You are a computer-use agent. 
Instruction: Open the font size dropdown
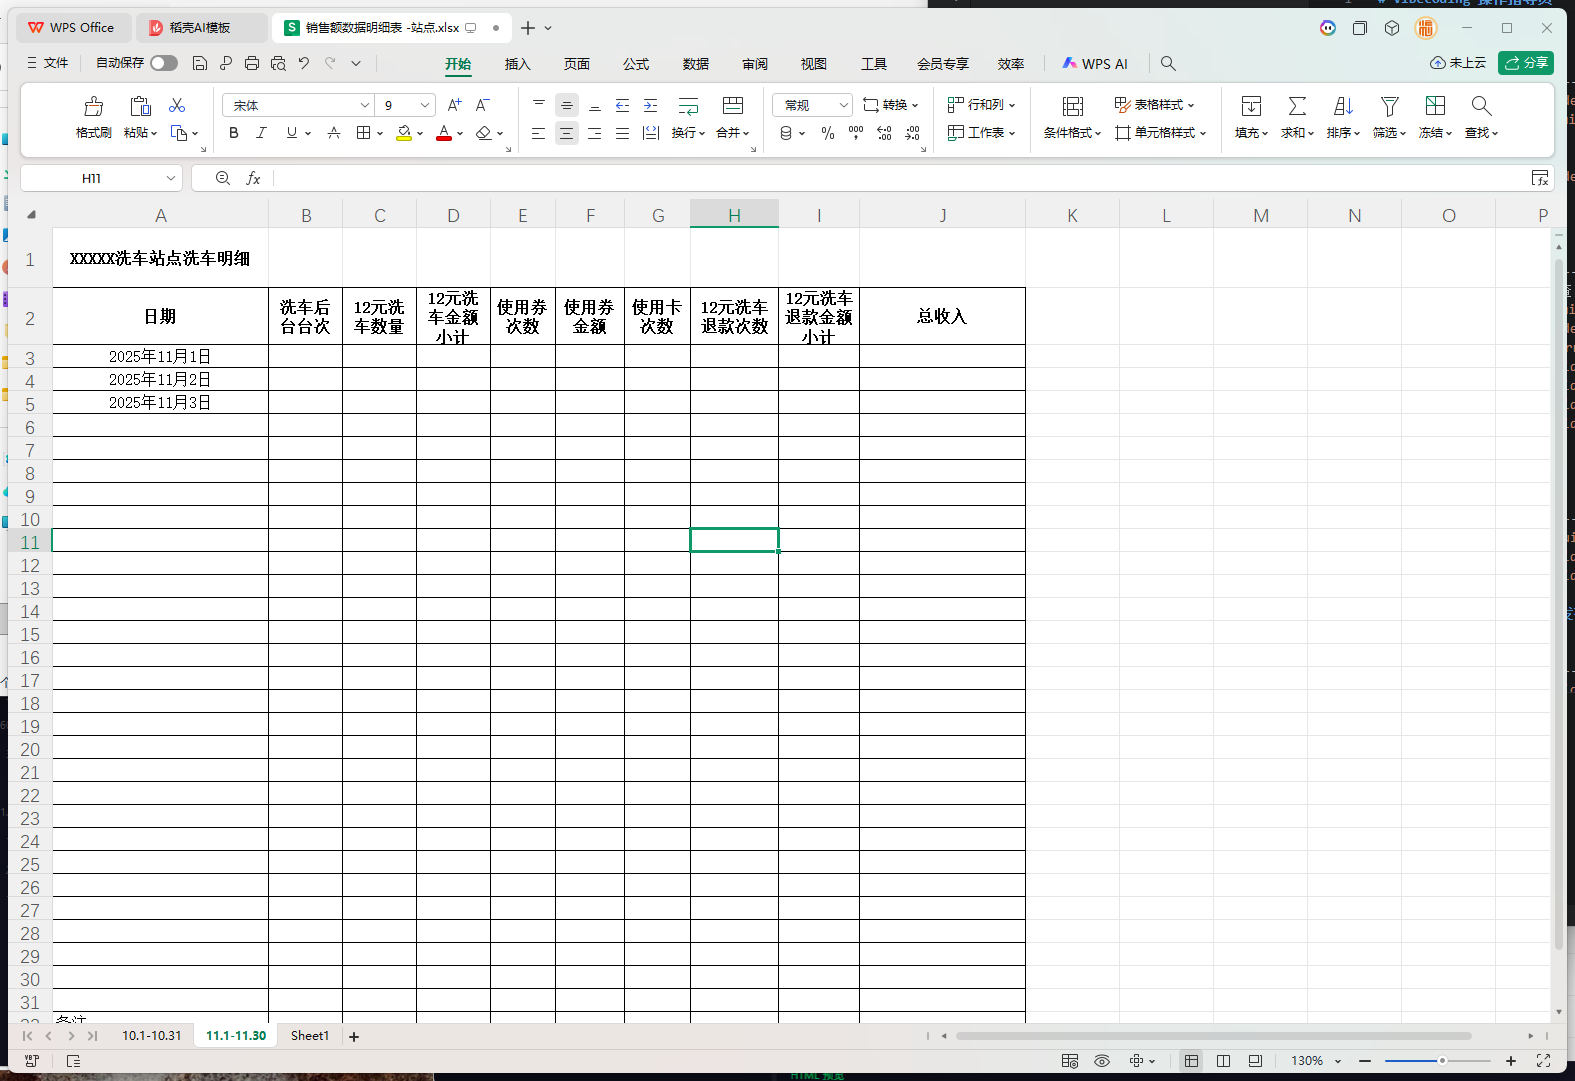[x=425, y=105]
